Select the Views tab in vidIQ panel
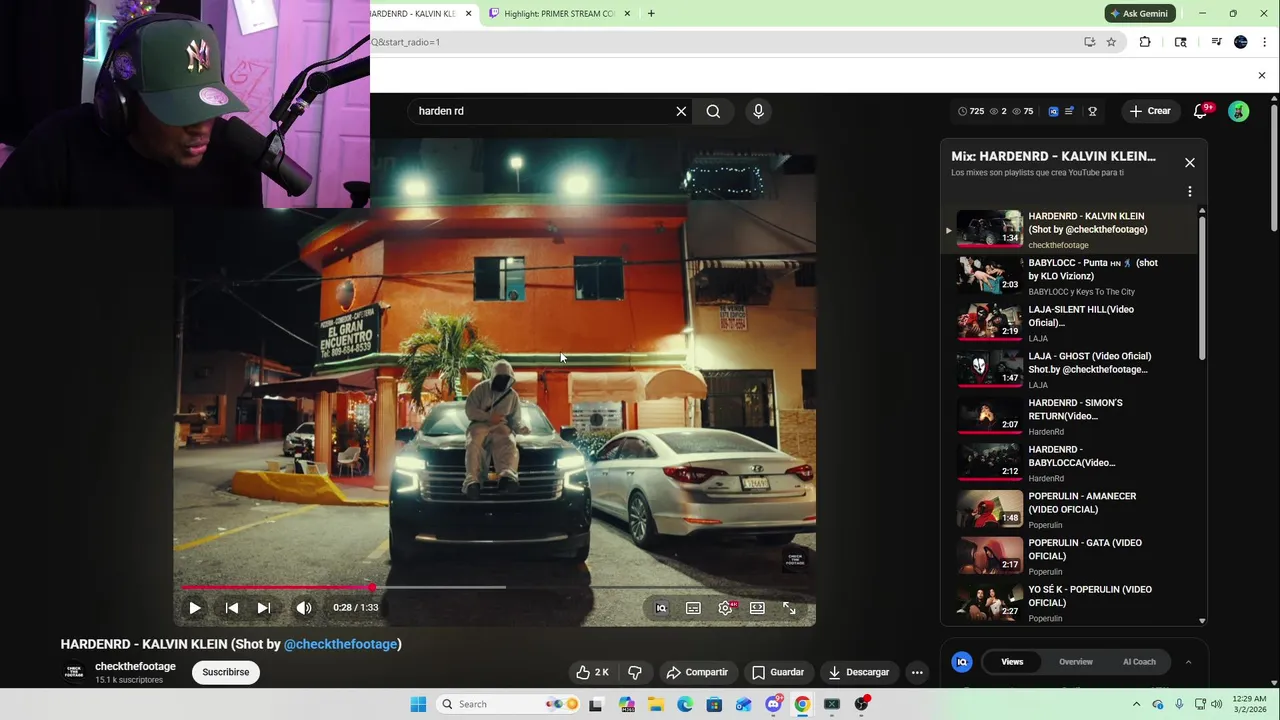Viewport: 1280px width, 720px height. pos(1012,662)
